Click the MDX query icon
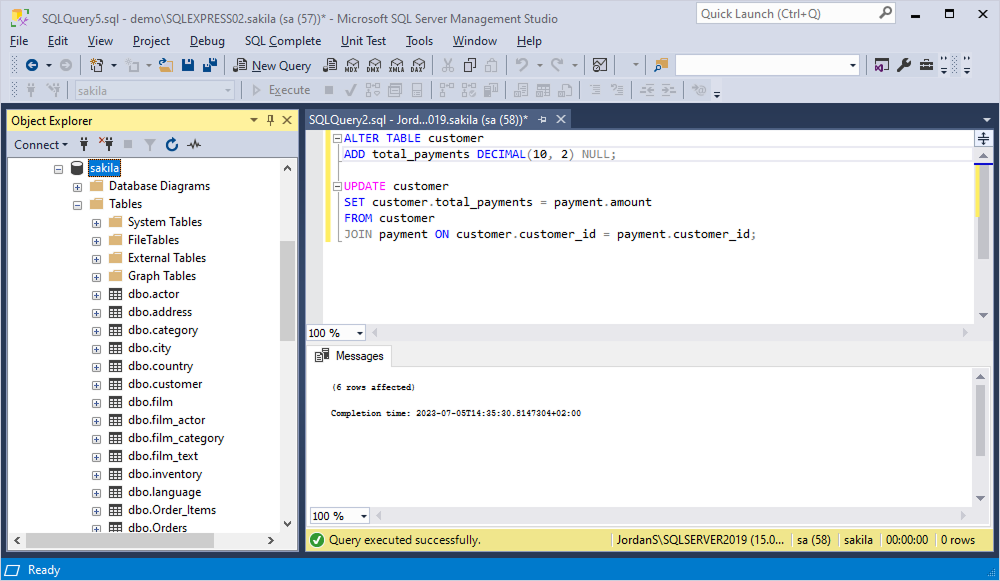This screenshot has width=1000, height=581. click(352, 65)
